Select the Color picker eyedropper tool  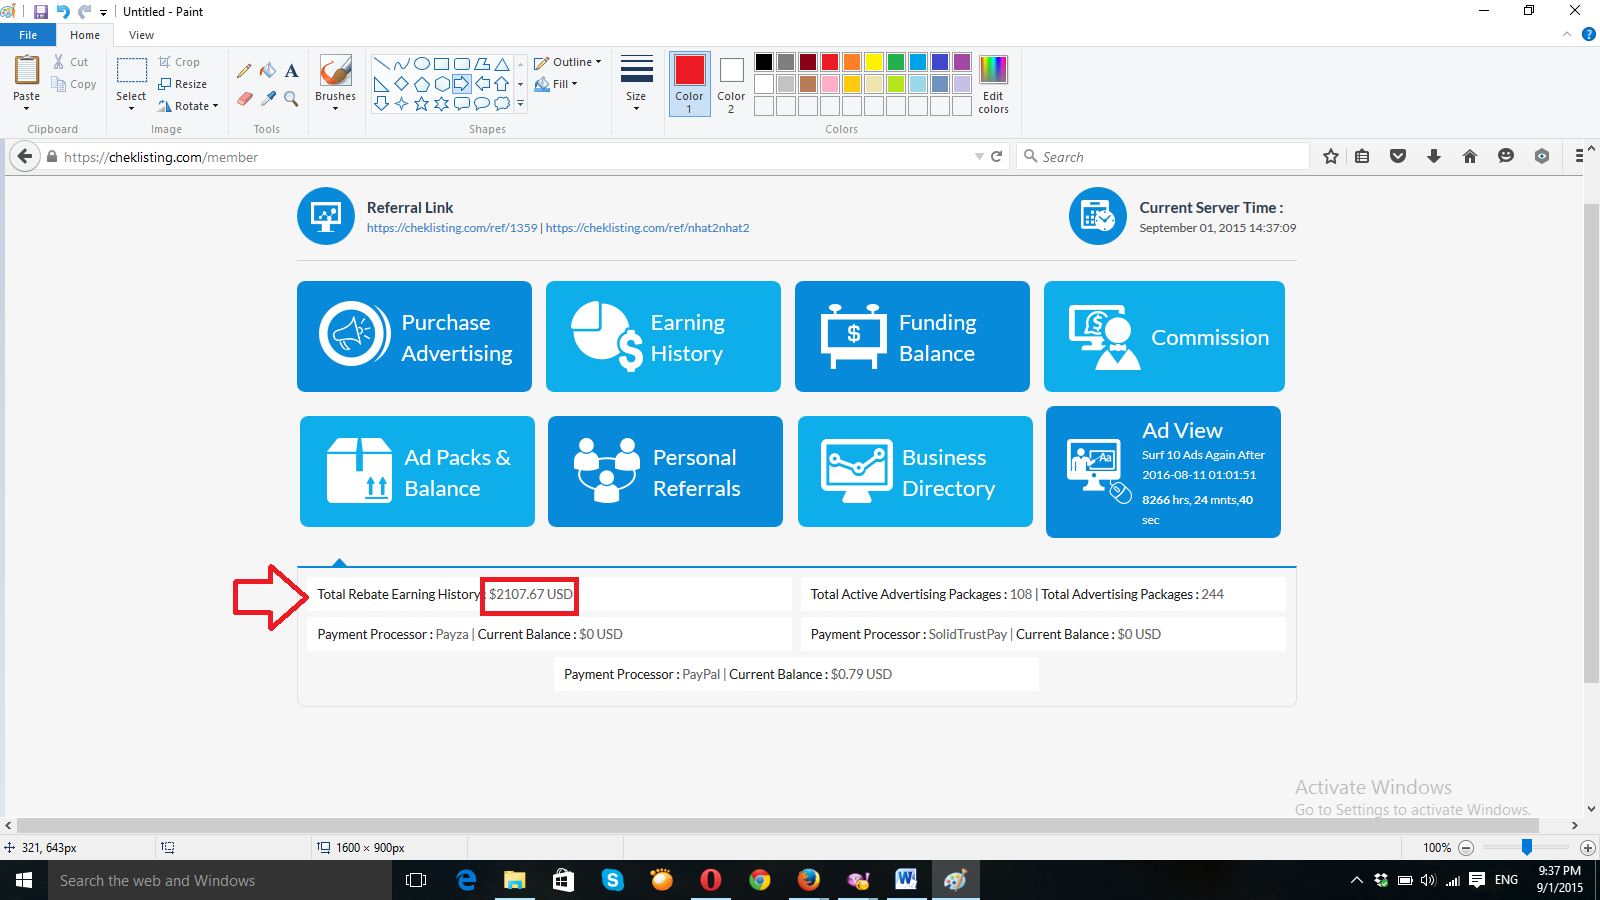268,98
